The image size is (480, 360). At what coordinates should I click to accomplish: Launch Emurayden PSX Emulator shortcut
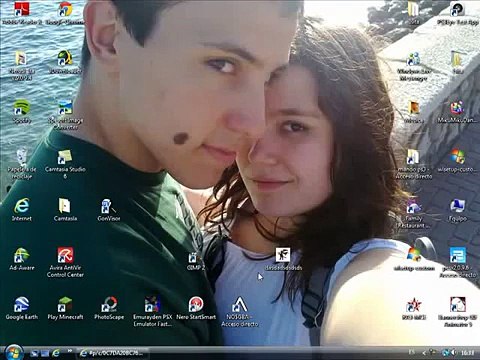[x=152, y=312]
